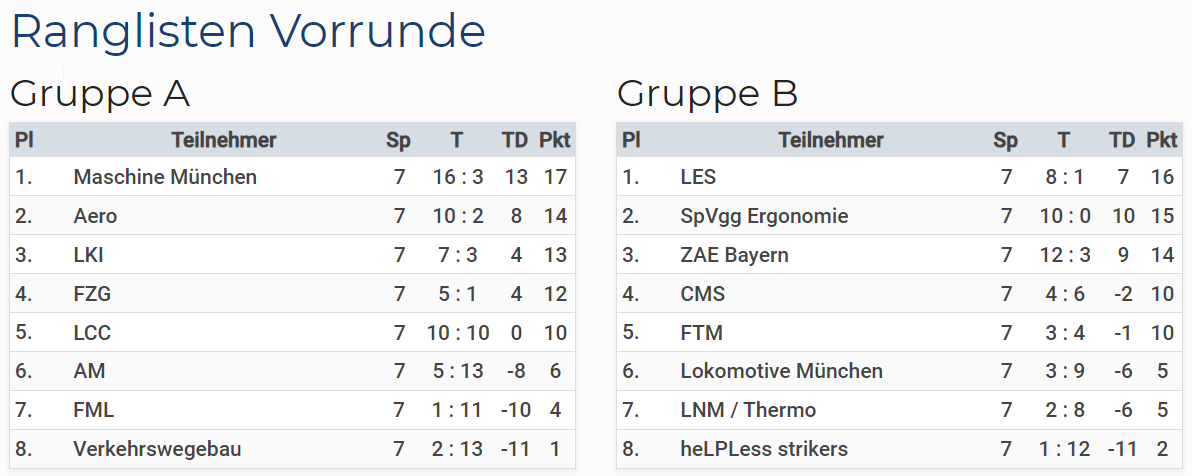1192x476 pixels.
Task: Click the Maschine München team row
Action: pyautogui.click(x=293, y=177)
